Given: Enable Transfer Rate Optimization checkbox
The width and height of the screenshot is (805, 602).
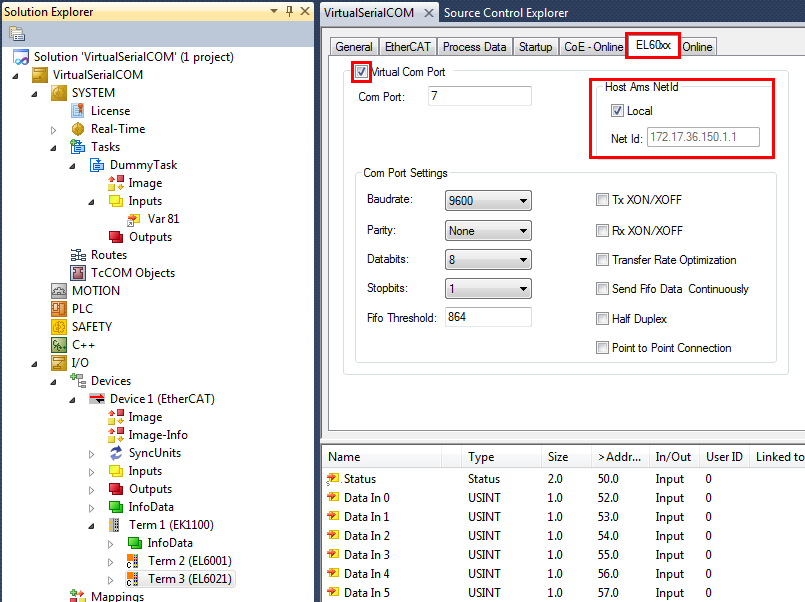Looking at the screenshot, I should click(x=602, y=260).
